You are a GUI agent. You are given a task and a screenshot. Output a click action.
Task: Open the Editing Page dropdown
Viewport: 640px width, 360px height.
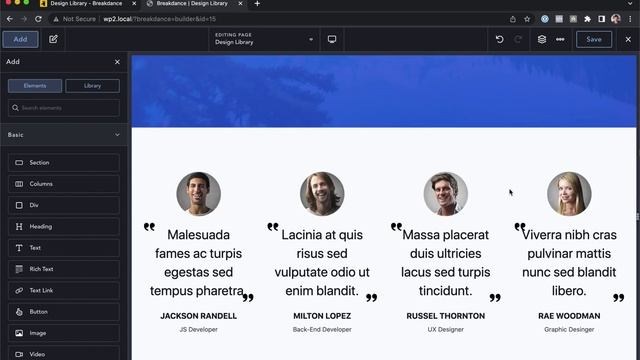coord(264,39)
